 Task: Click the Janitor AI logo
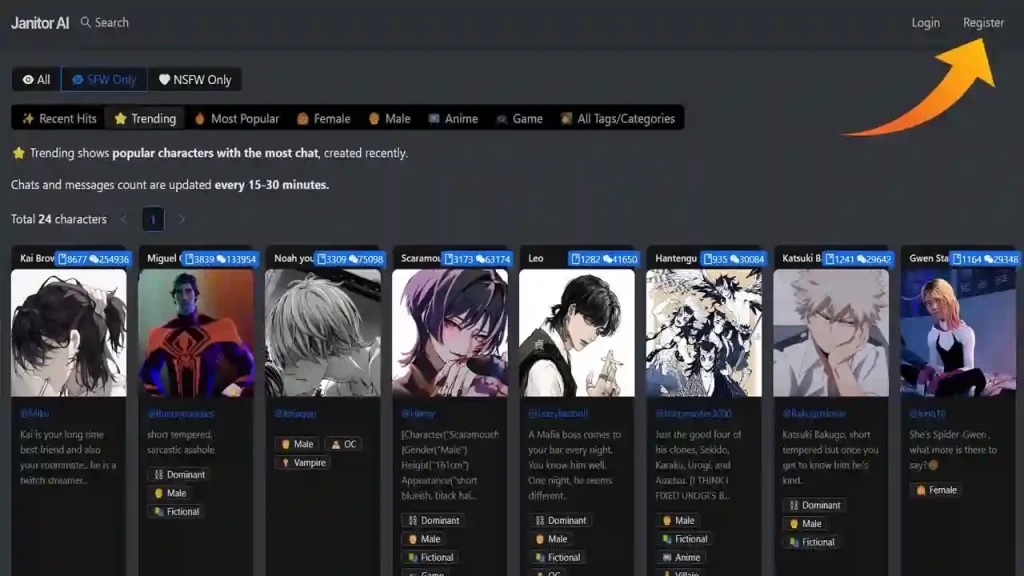pyautogui.click(x=40, y=23)
